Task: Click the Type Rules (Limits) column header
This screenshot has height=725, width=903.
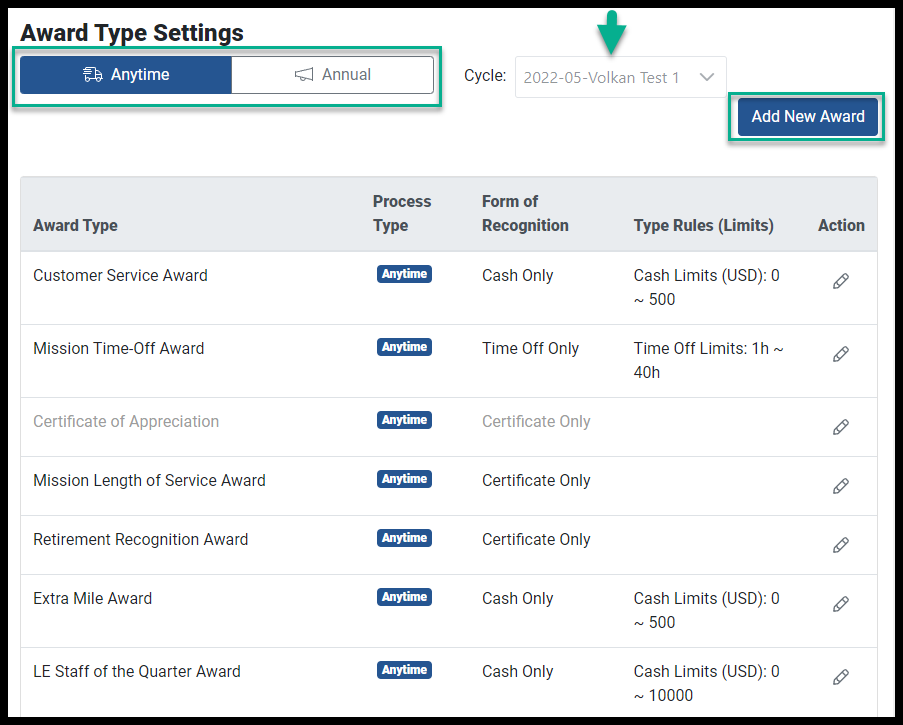Action: tap(703, 225)
